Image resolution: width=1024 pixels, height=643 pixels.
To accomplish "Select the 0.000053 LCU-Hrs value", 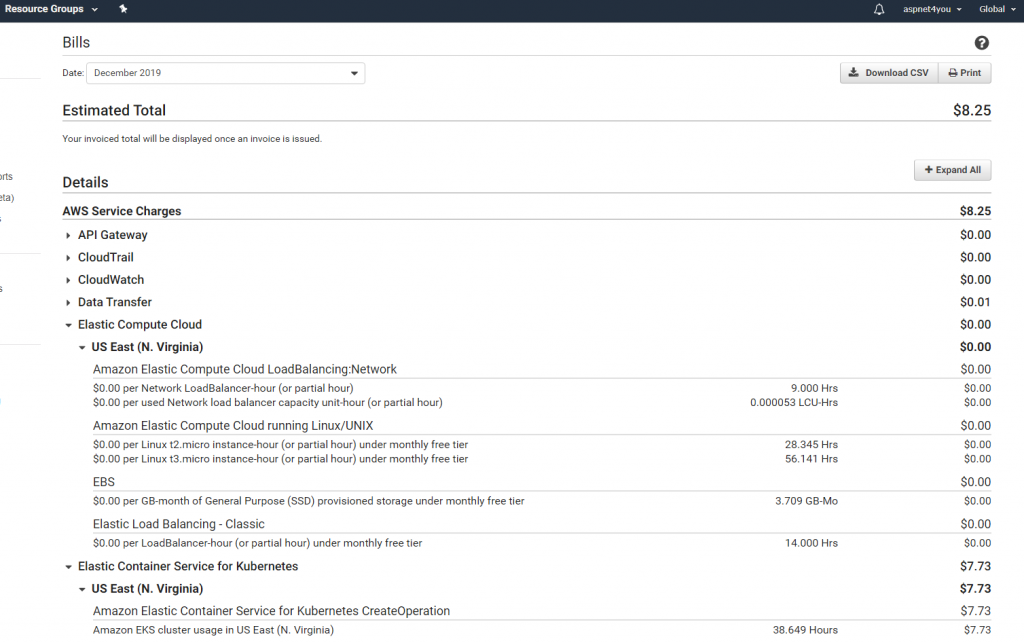I will [x=794, y=403].
